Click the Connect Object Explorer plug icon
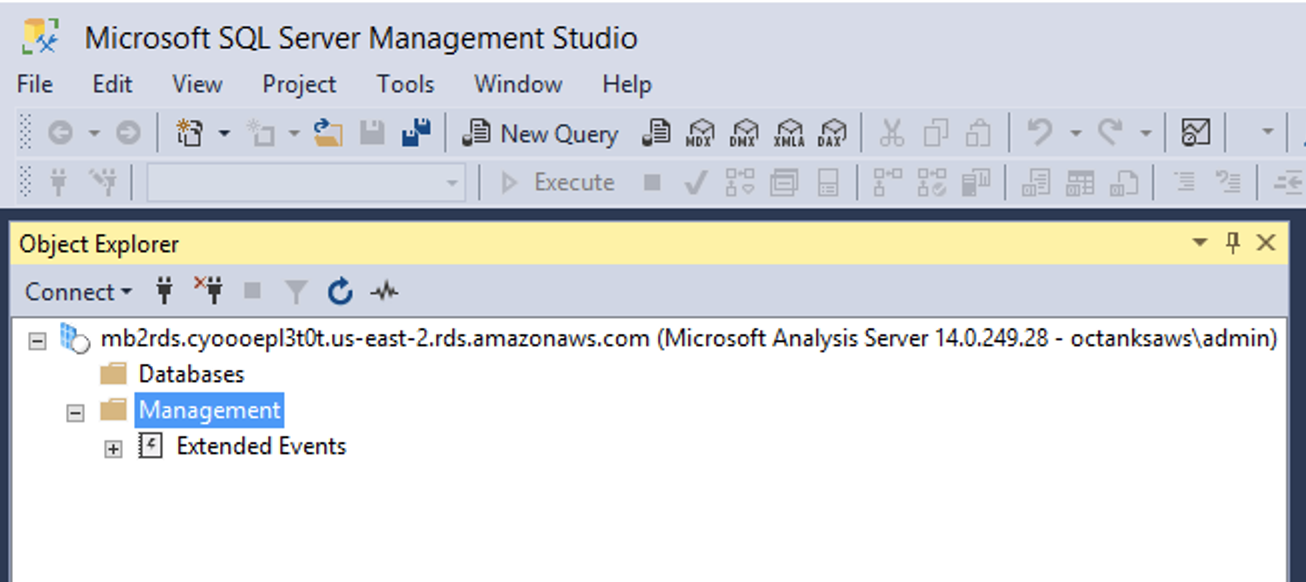This screenshot has width=1306, height=582. tap(165, 291)
